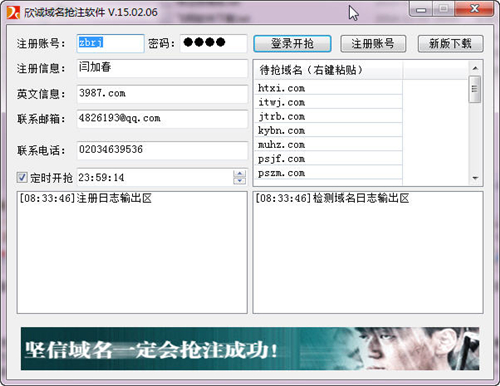The image size is (500, 386).
Task: Select psjf.com in the domain list
Action: tap(328, 159)
